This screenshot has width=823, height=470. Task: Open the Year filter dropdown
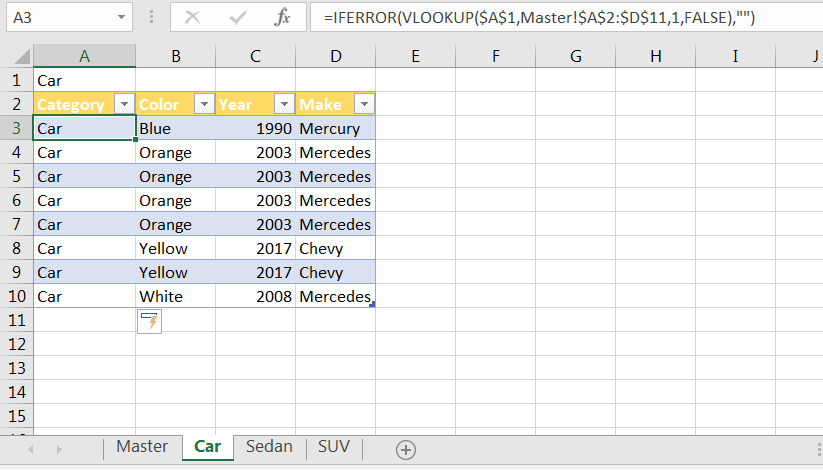coord(284,104)
